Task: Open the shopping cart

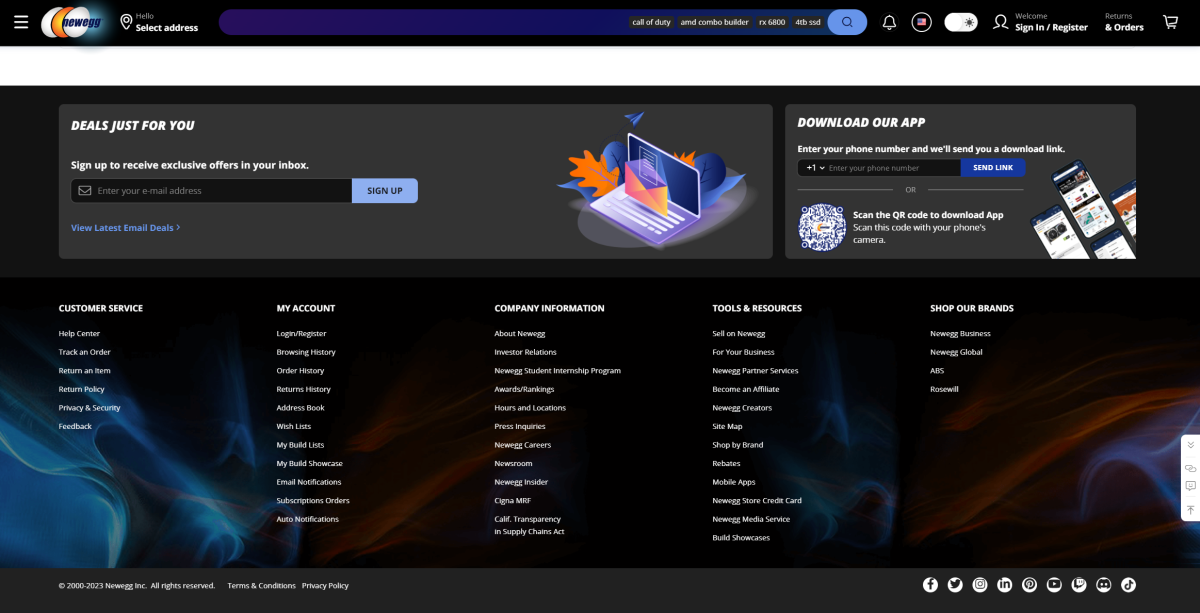Action: (x=1170, y=22)
